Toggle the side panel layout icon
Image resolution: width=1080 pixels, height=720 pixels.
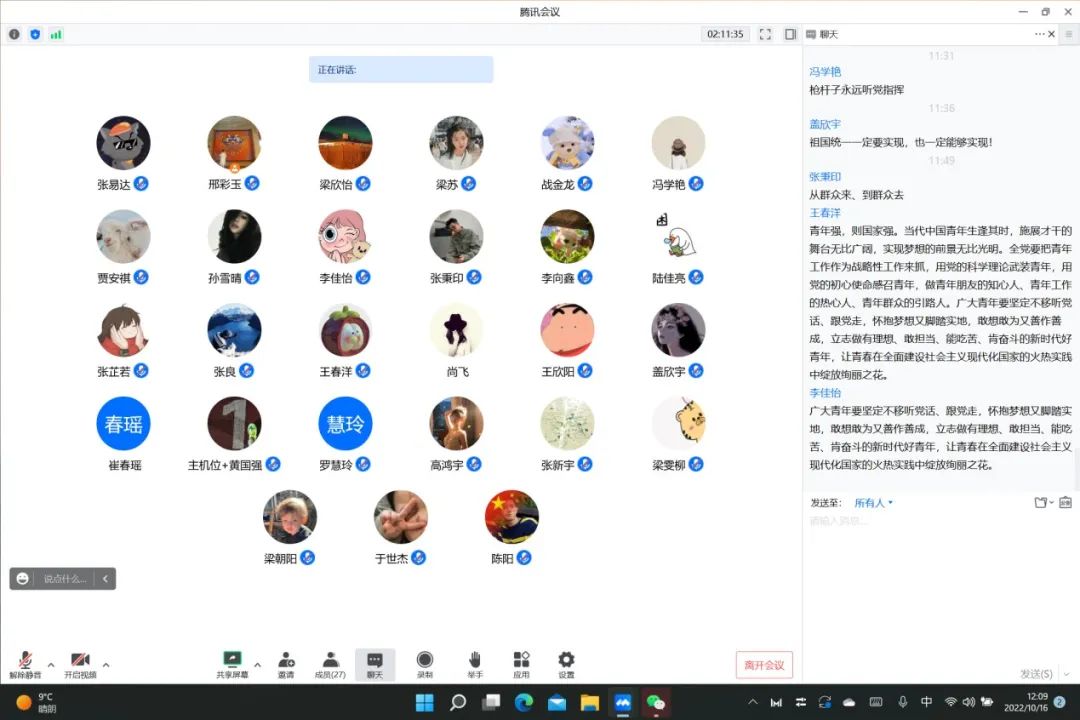[x=790, y=34]
